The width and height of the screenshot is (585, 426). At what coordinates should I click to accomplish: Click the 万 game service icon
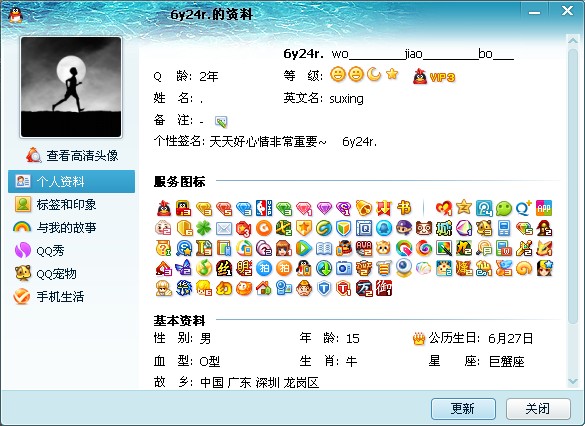coord(364,288)
